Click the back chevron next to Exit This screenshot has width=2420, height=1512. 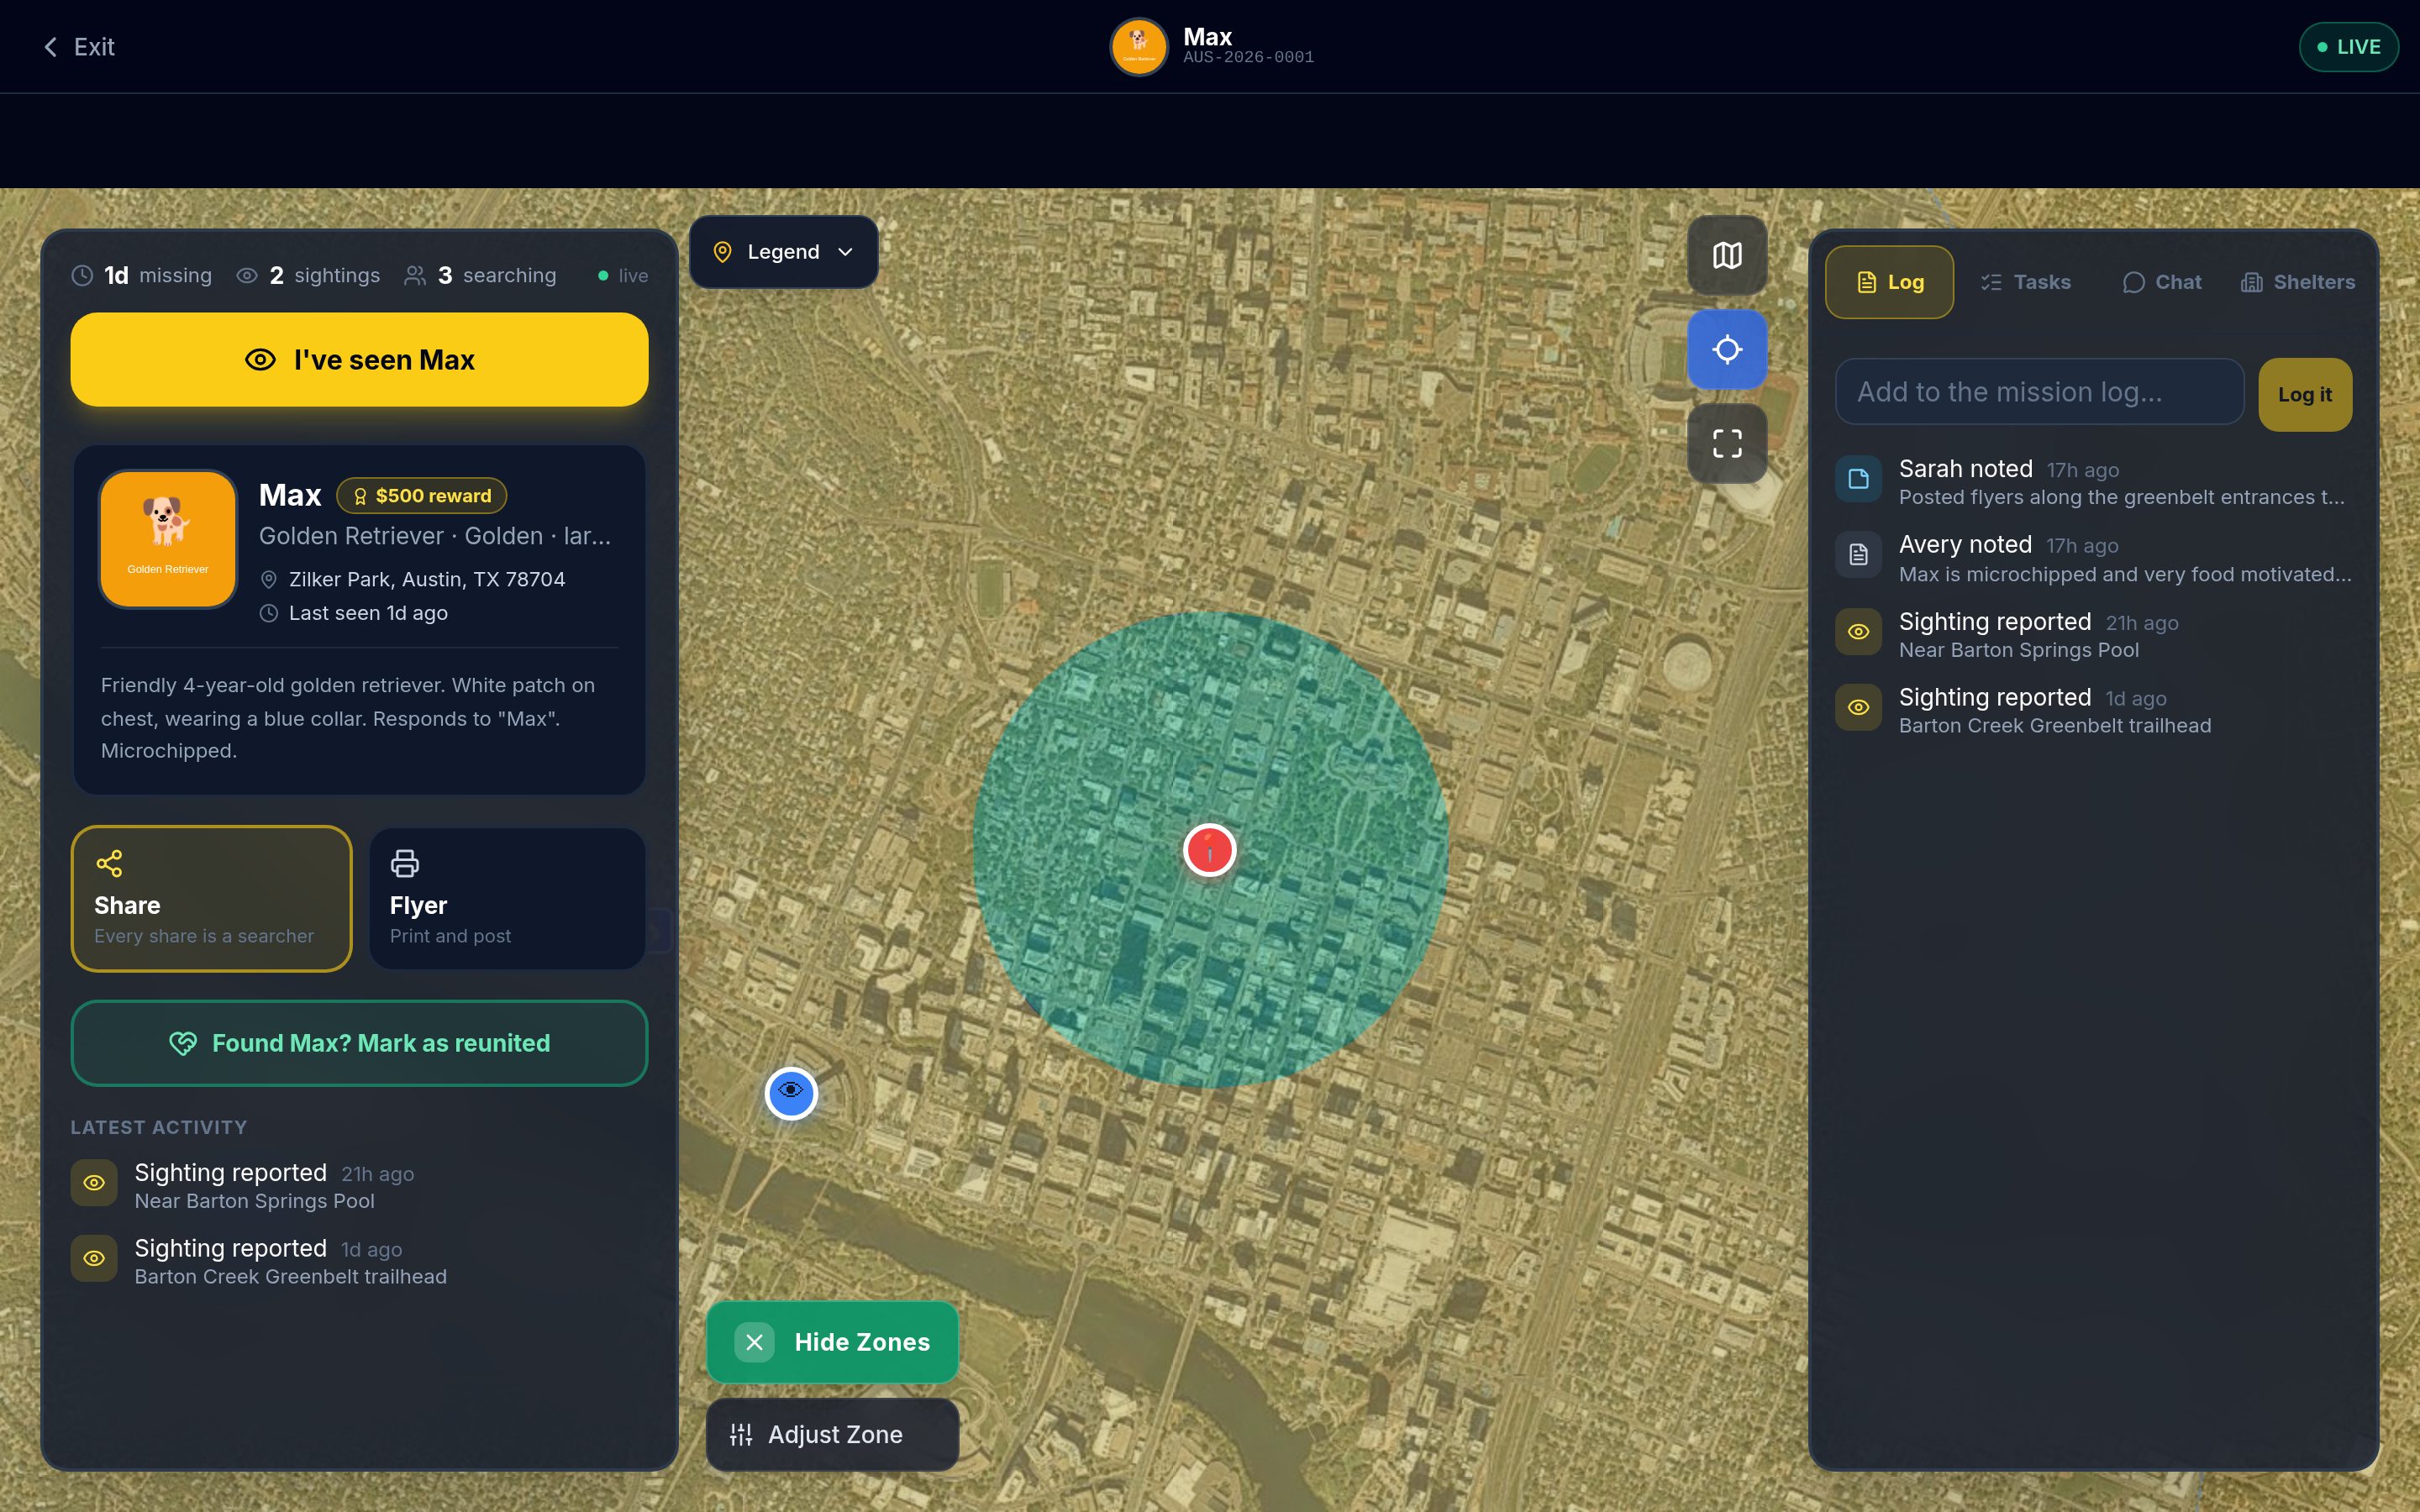[50, 47]
